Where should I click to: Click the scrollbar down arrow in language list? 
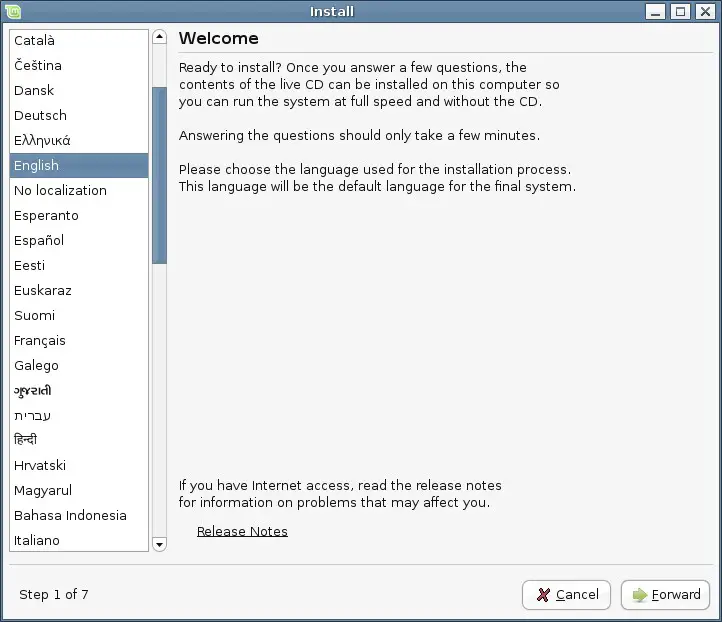[159, 544]
